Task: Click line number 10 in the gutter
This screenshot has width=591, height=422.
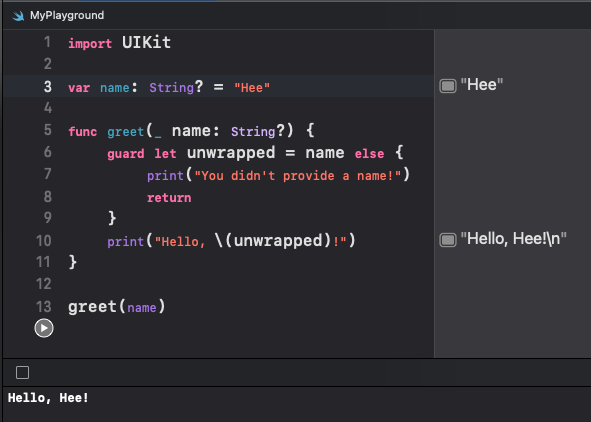Action: (x=44, y=240)
